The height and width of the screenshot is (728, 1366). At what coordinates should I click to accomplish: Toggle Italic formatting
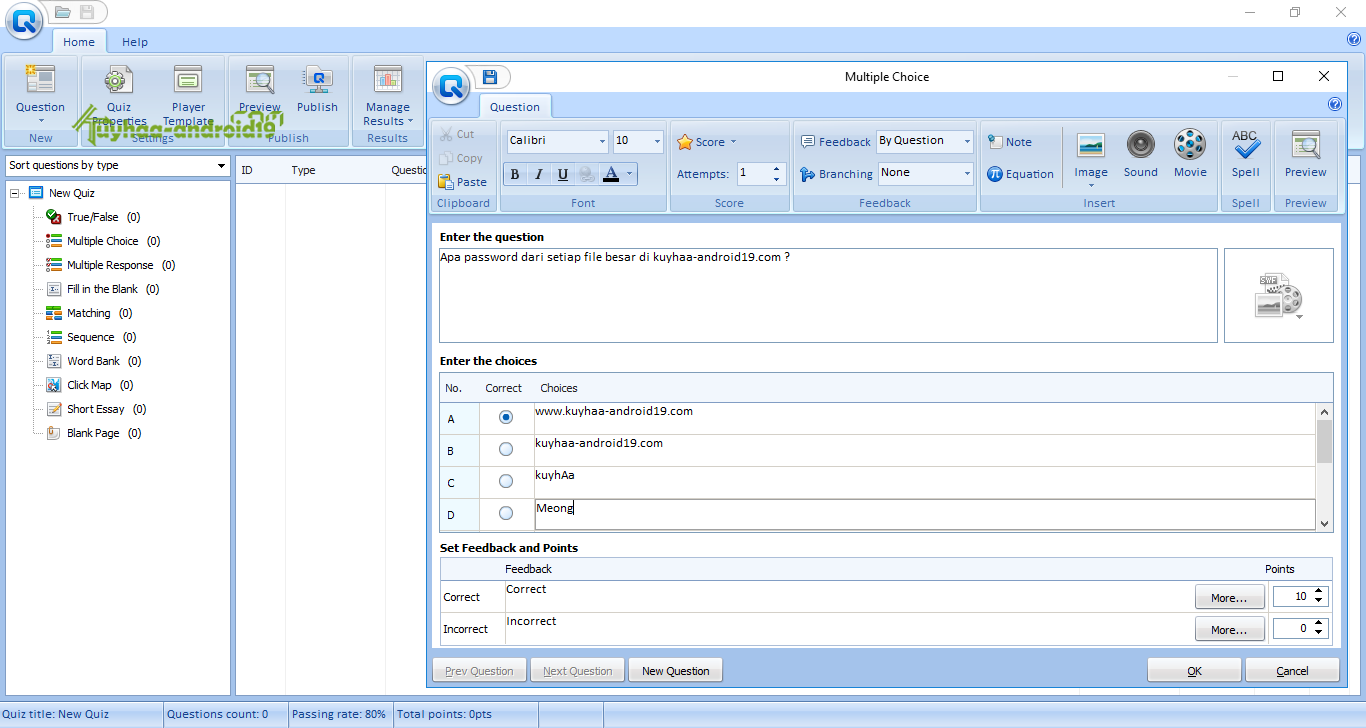tap(539, 174)
